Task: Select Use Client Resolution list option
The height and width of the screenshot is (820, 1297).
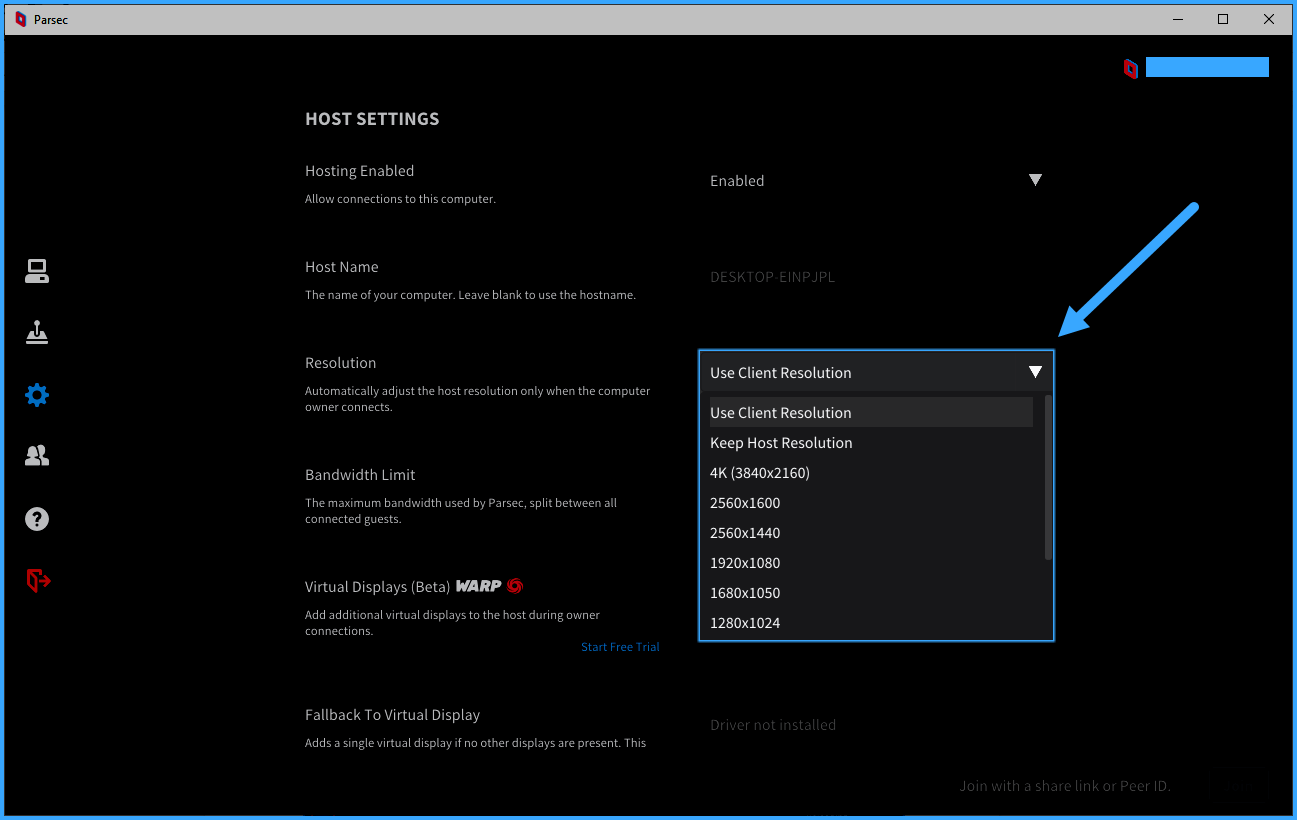Action: pyautogui.click(x=871, y=412)
